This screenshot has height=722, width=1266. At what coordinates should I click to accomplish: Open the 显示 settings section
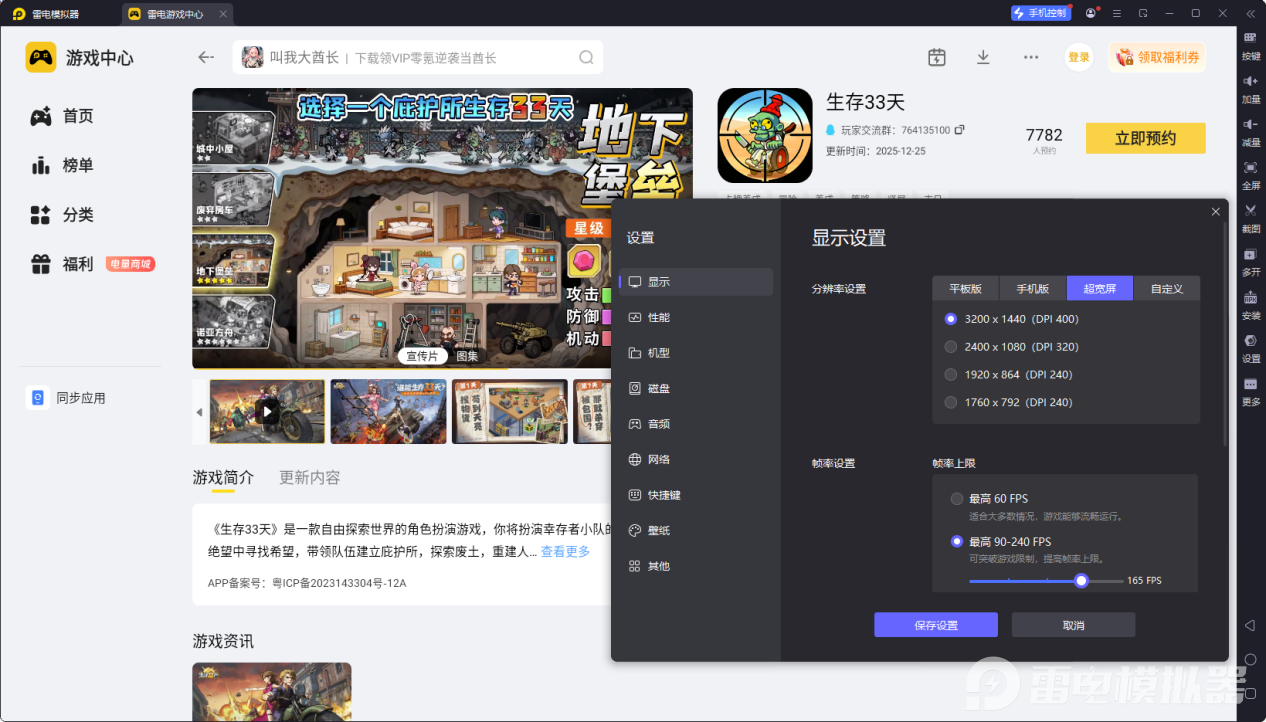696,282
